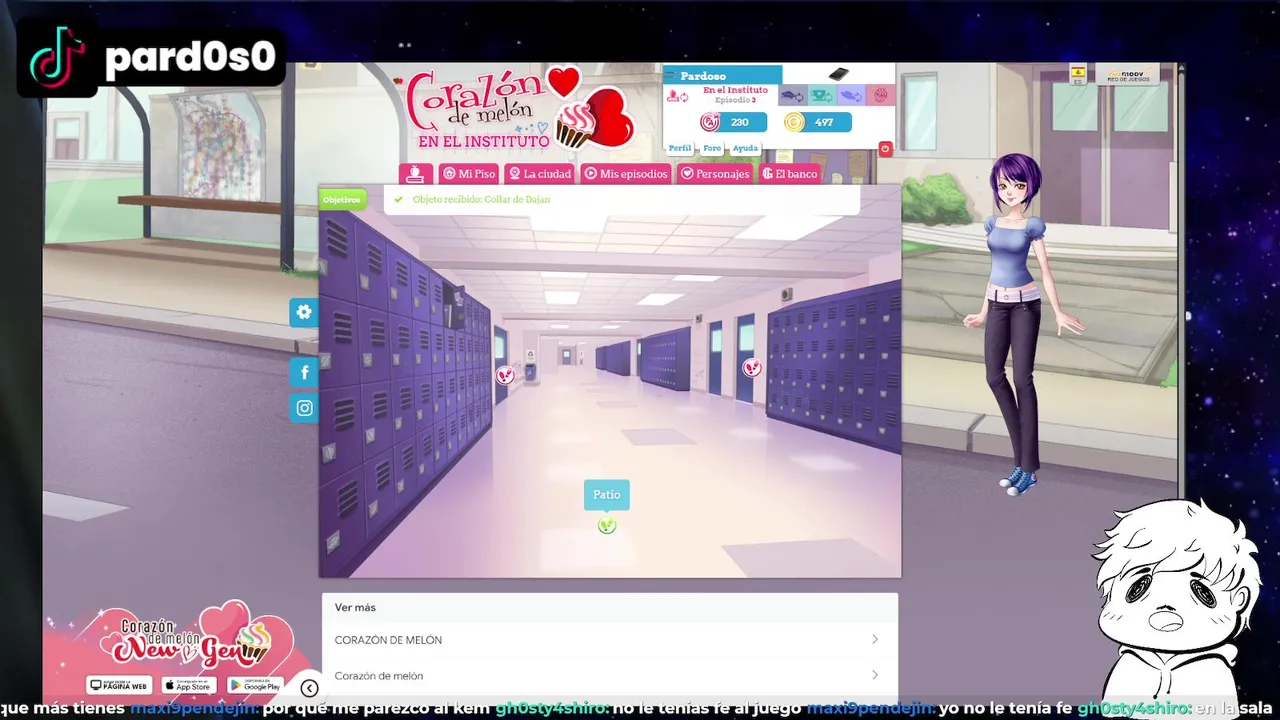Viewport: 1280px width, 720px height.
Task: Open El banco menu
Action: 790,174
